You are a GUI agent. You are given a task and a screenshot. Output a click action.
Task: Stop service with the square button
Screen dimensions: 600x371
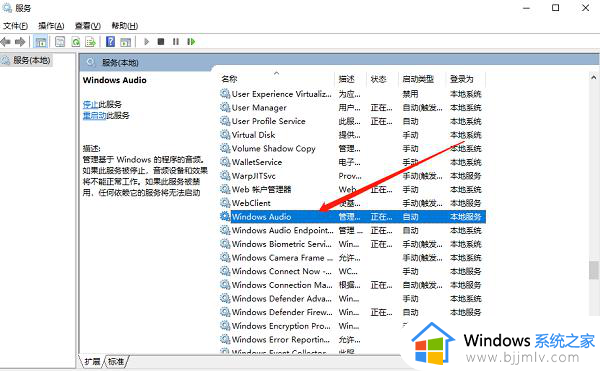[x=161, y=41]
